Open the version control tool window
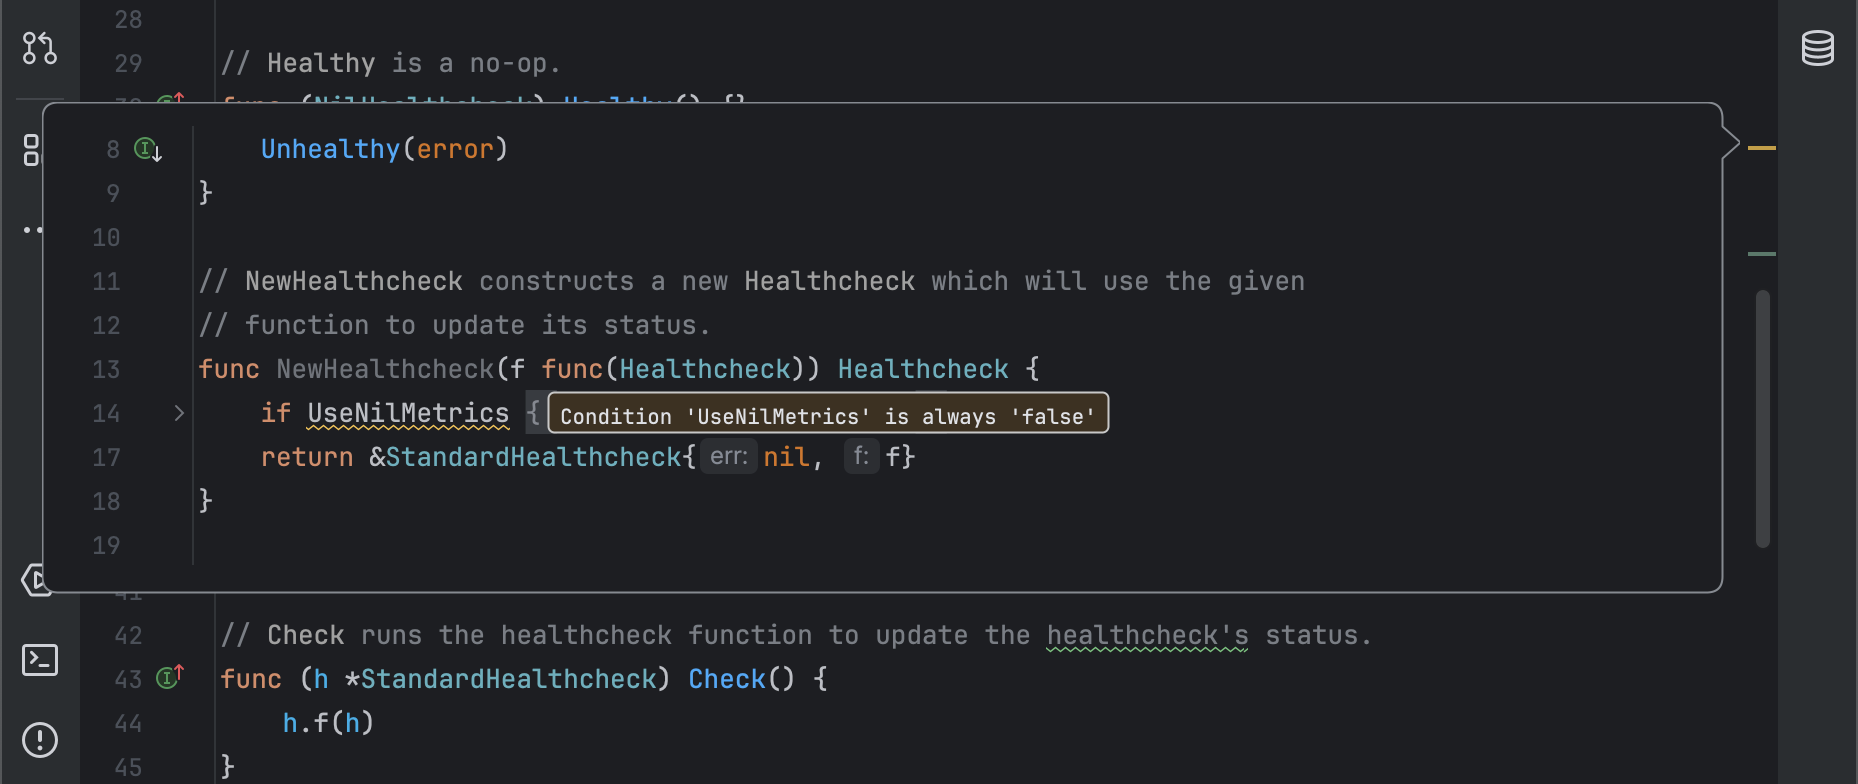The width and height of the screenshot is (1858, 784). coord(40,47)
